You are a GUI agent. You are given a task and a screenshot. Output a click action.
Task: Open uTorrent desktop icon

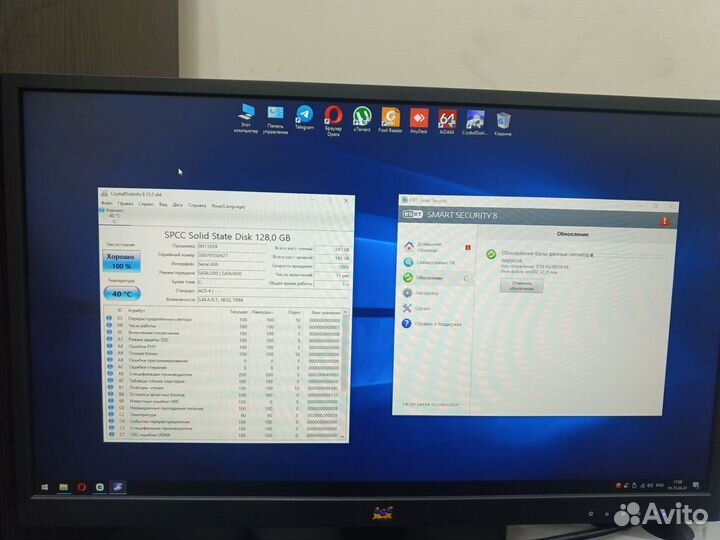362,119
